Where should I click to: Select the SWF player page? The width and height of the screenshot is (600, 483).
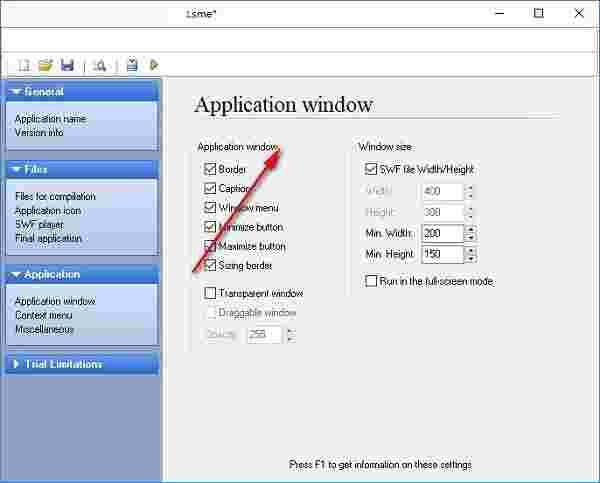(x=39, y=225)
